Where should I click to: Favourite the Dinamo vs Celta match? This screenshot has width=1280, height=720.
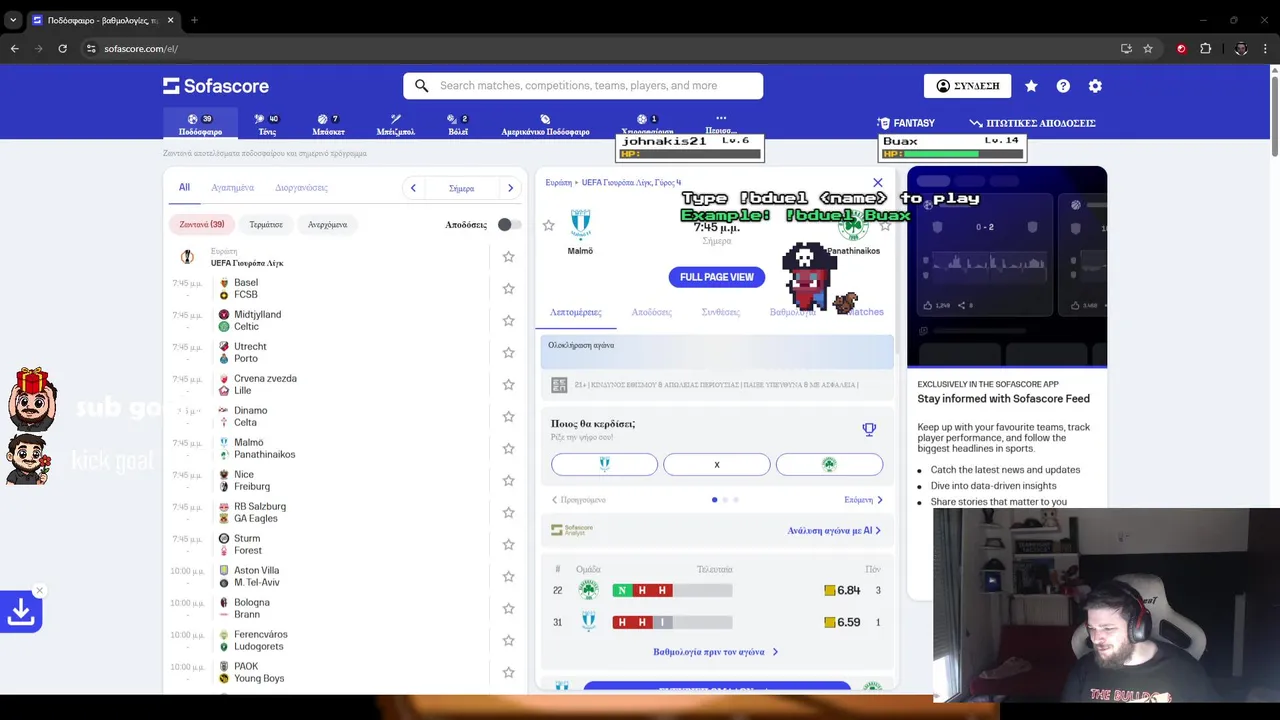[x=508, y=417]
